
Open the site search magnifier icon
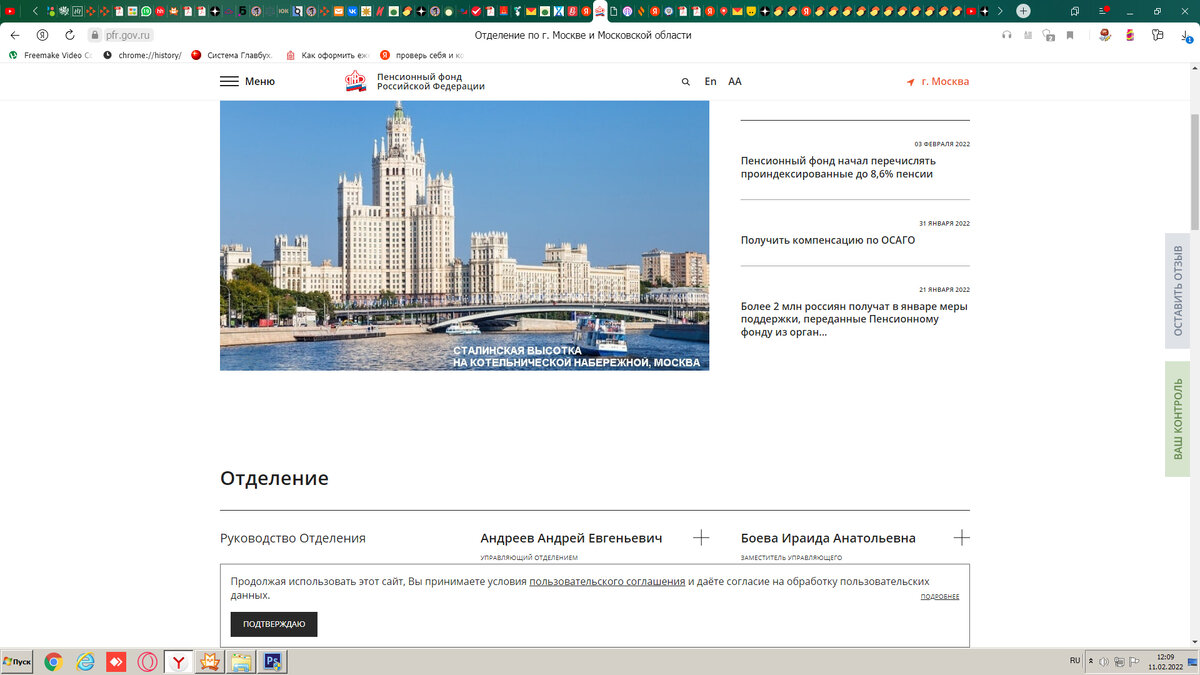pyautogui.click(x=686, y=81)
